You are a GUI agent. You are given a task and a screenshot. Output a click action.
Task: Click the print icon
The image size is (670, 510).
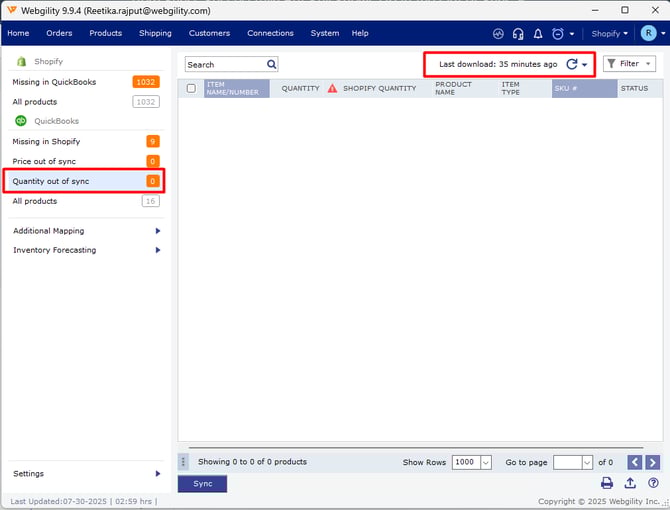606,483
